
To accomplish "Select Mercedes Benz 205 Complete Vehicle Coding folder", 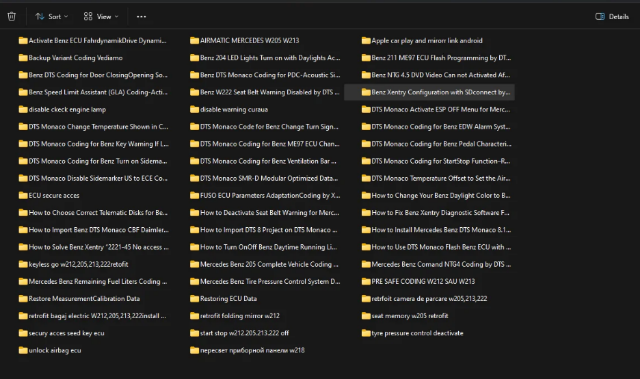I will pyautogui.click(x=269, y=264).
